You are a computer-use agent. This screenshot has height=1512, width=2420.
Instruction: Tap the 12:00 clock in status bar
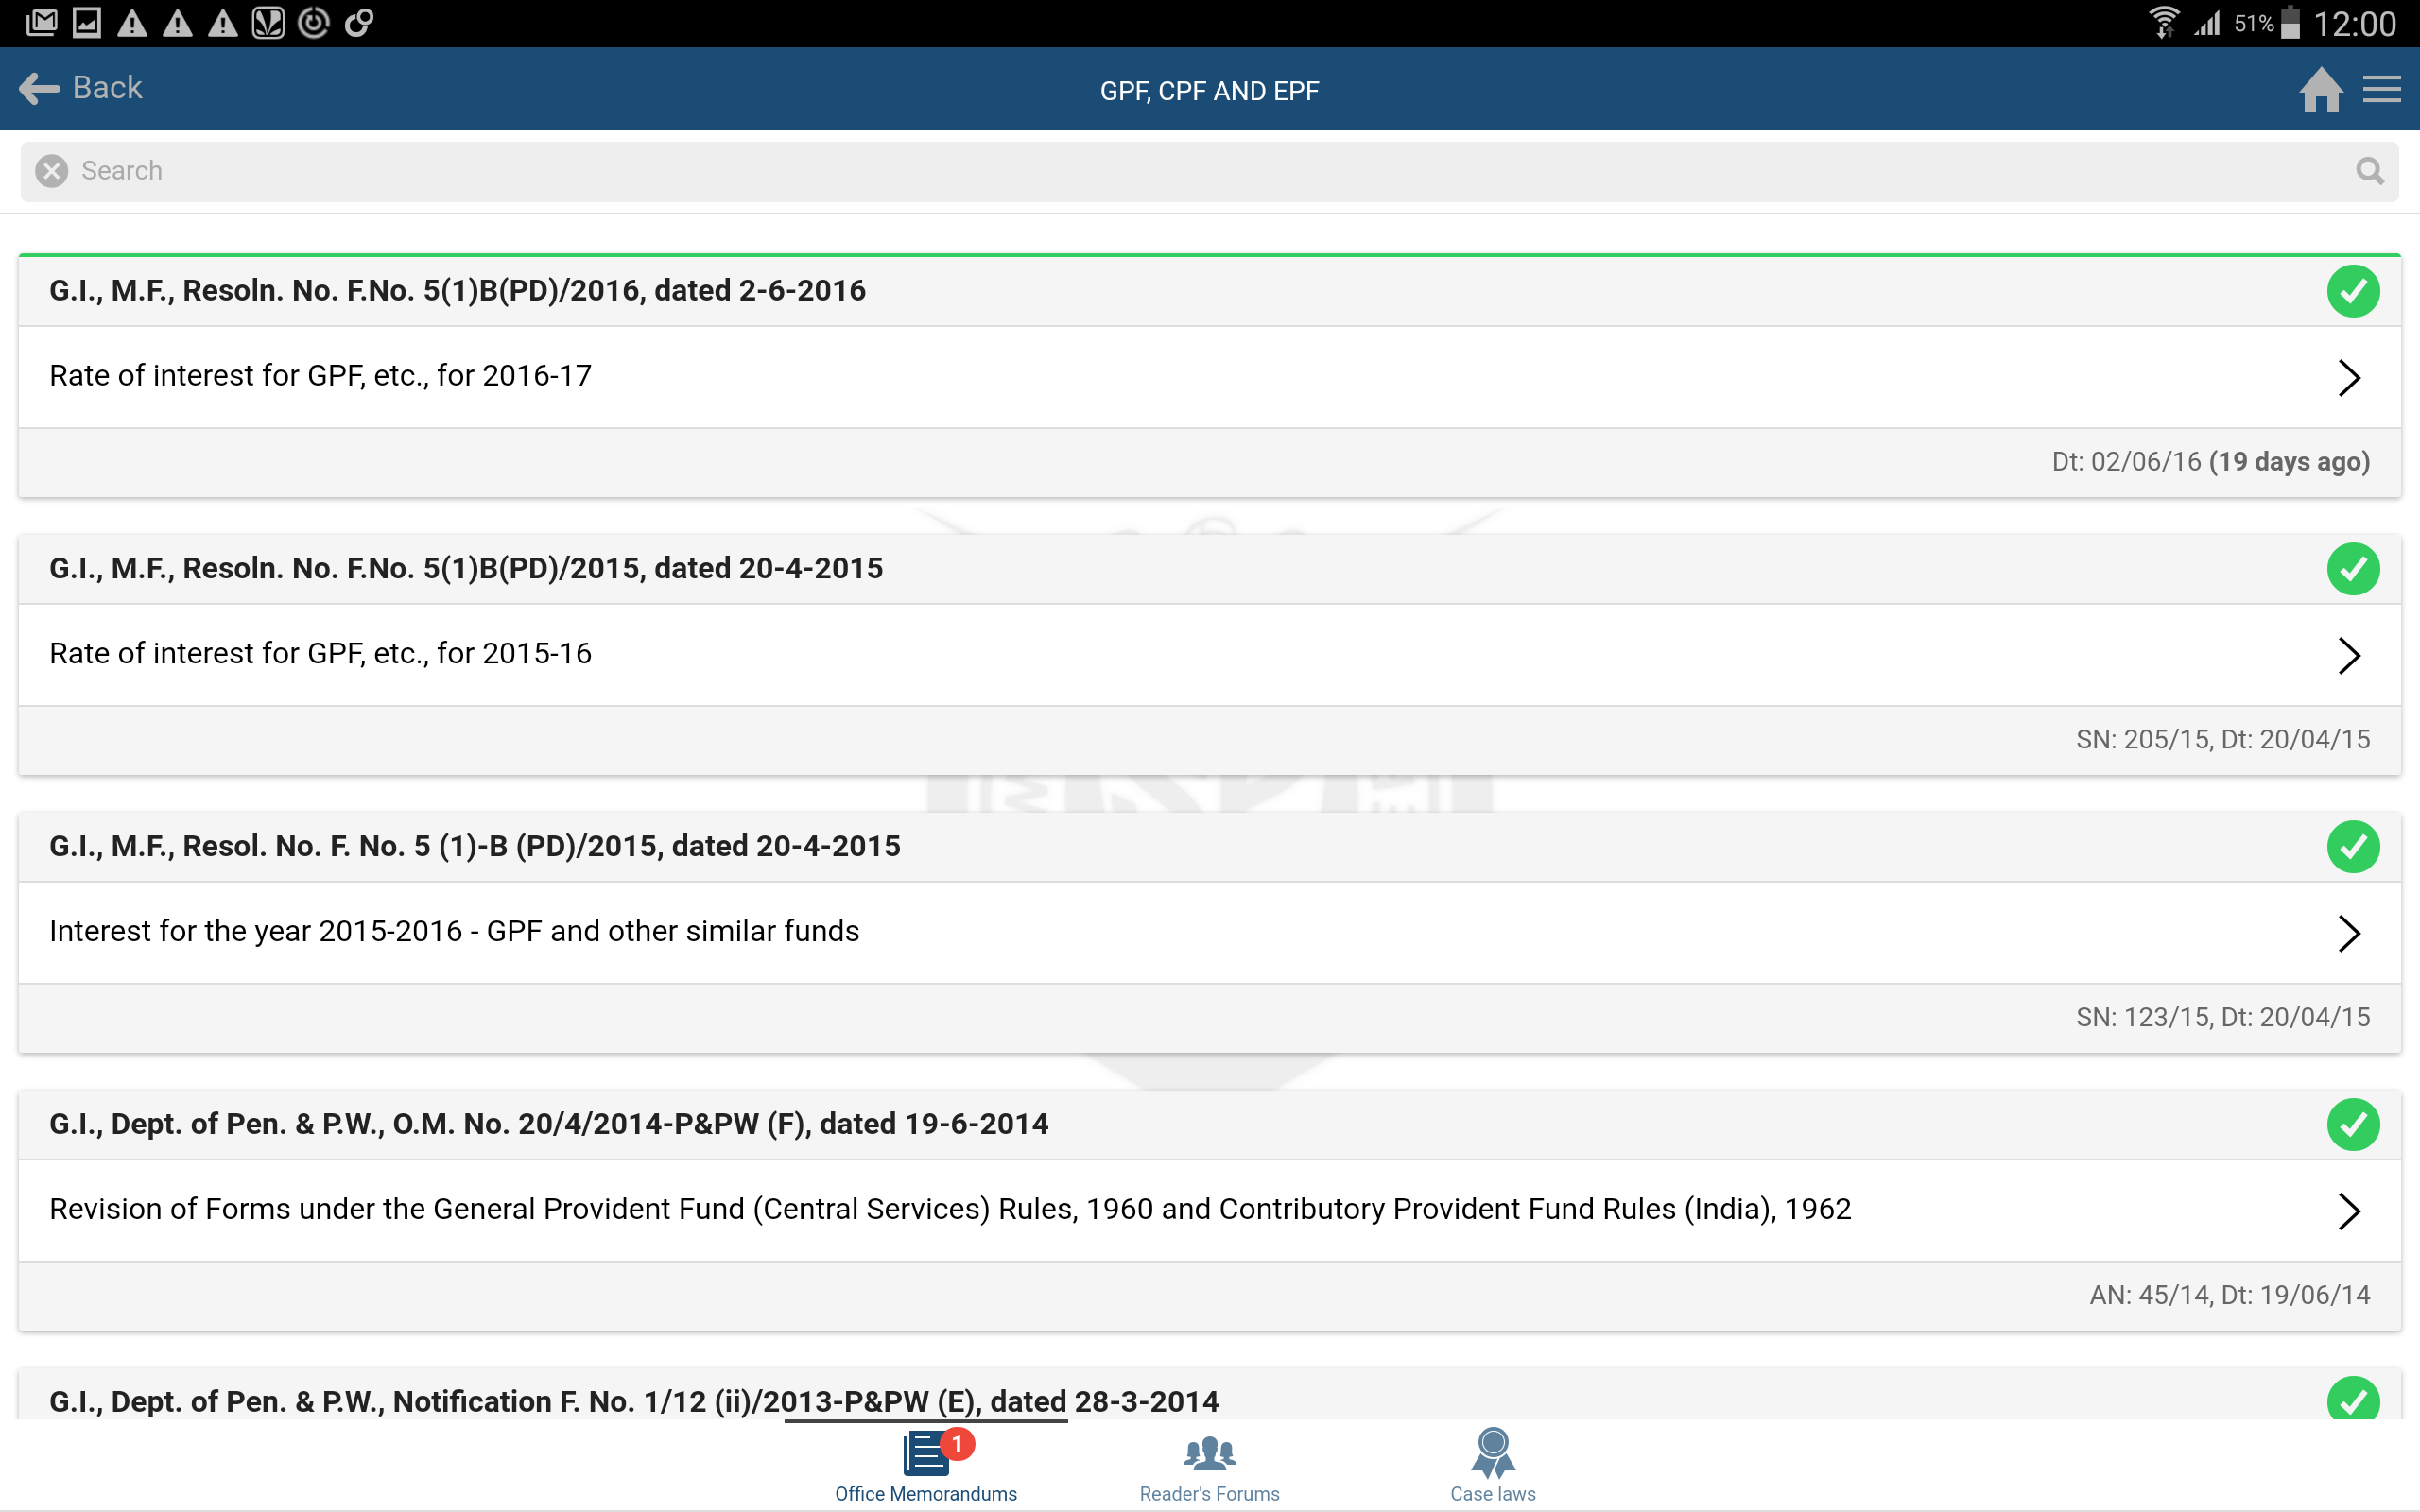point(2355,23)
